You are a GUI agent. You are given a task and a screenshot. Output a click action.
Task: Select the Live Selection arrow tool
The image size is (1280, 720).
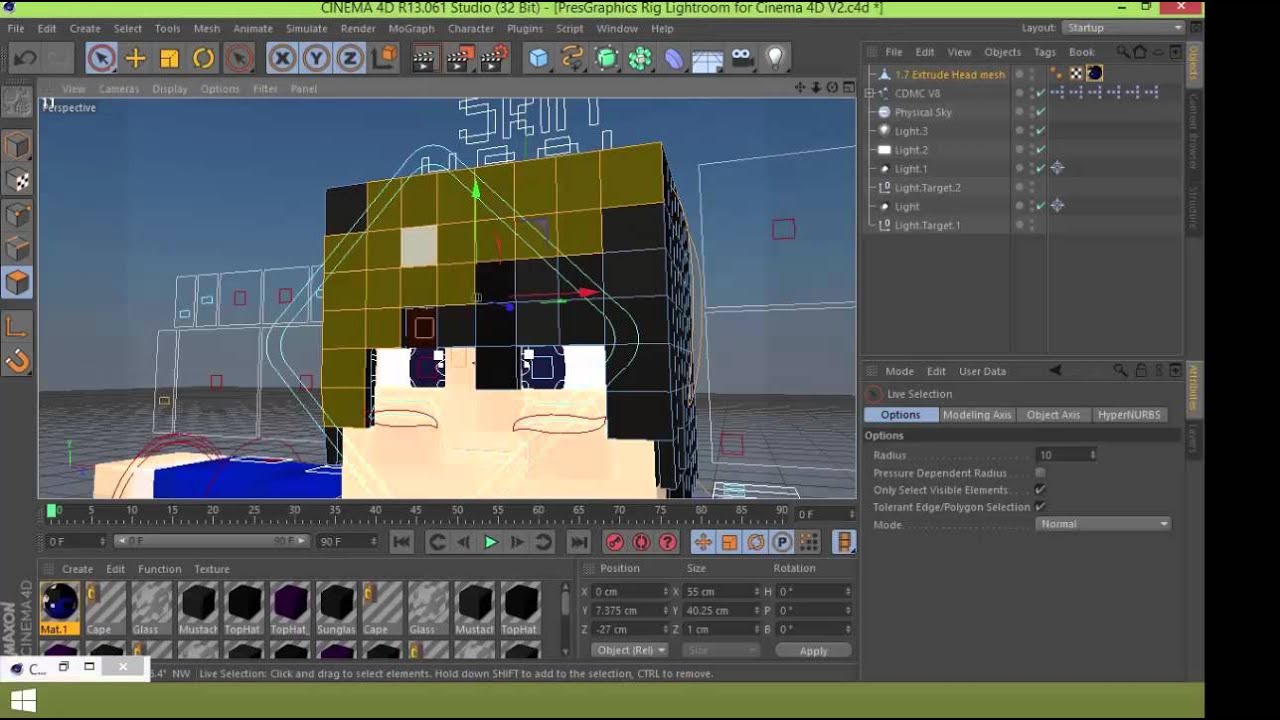pyautogui.click(x=100, y=58)
